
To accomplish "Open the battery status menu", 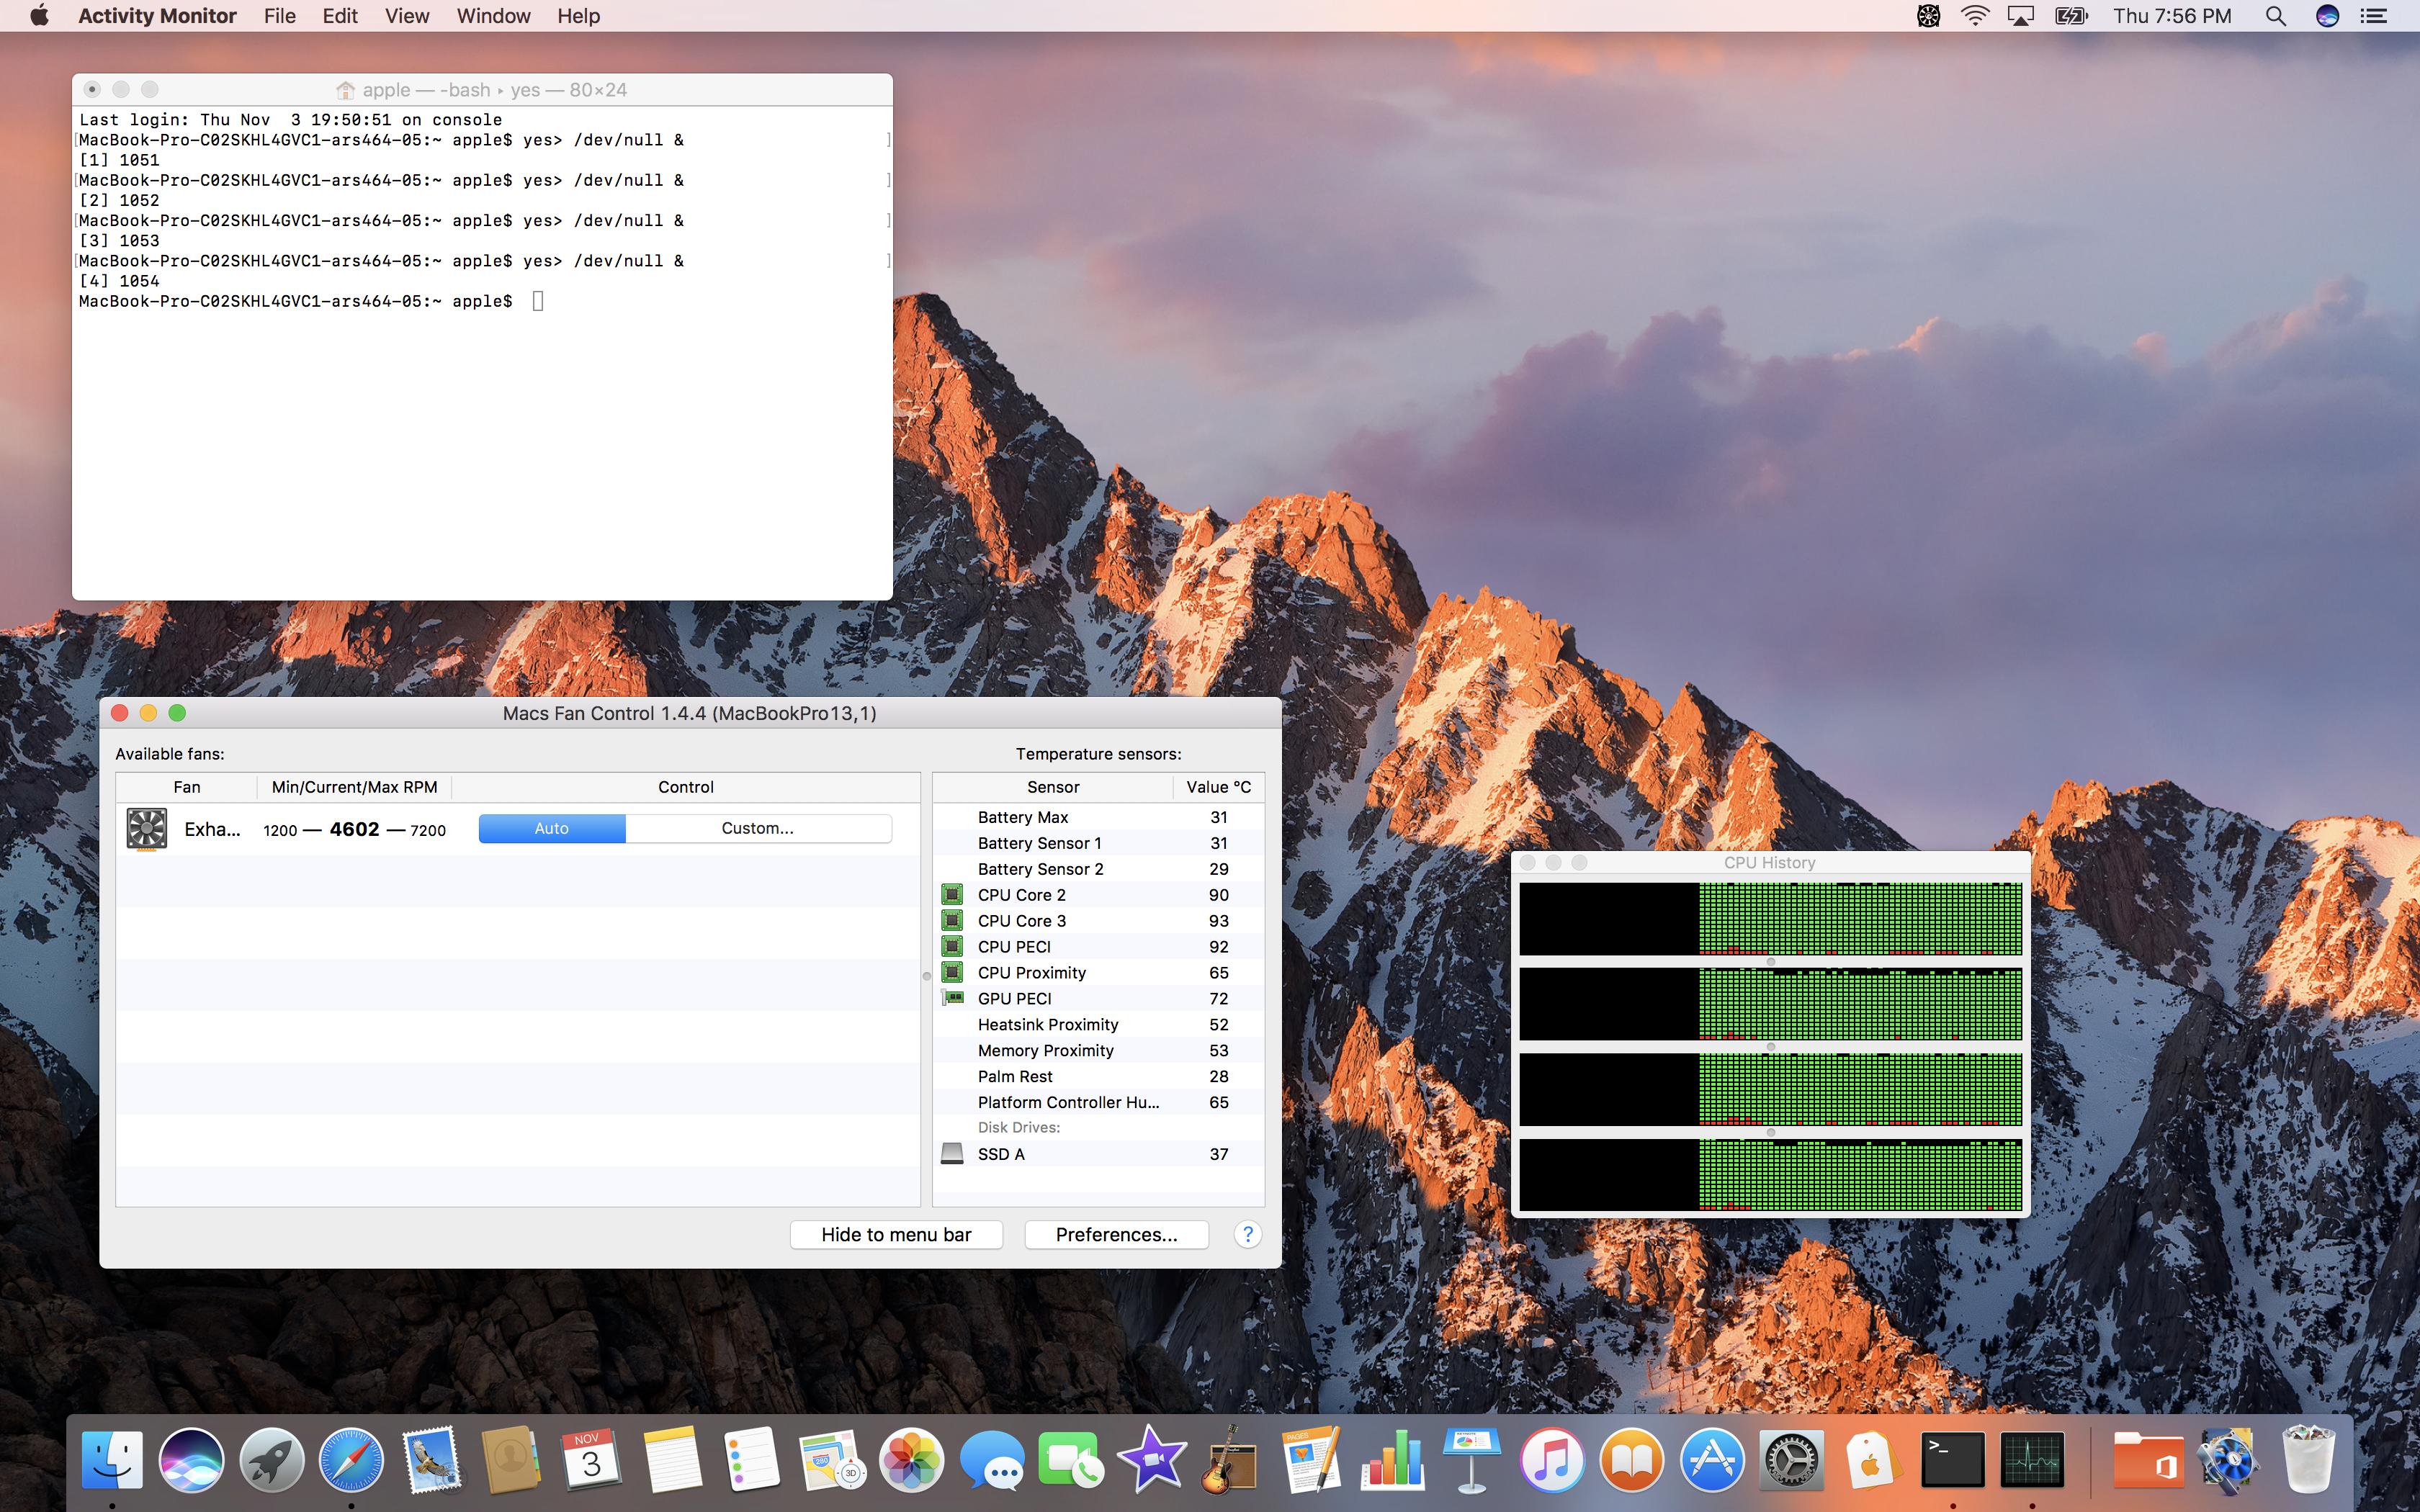I will pyautogui.click(x=2071, y=16).
